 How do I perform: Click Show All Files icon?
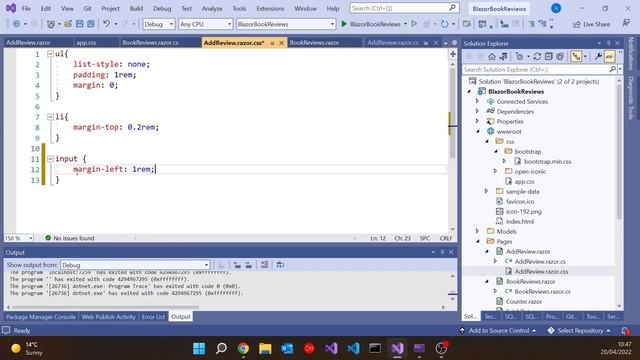(x=560, y=56)
